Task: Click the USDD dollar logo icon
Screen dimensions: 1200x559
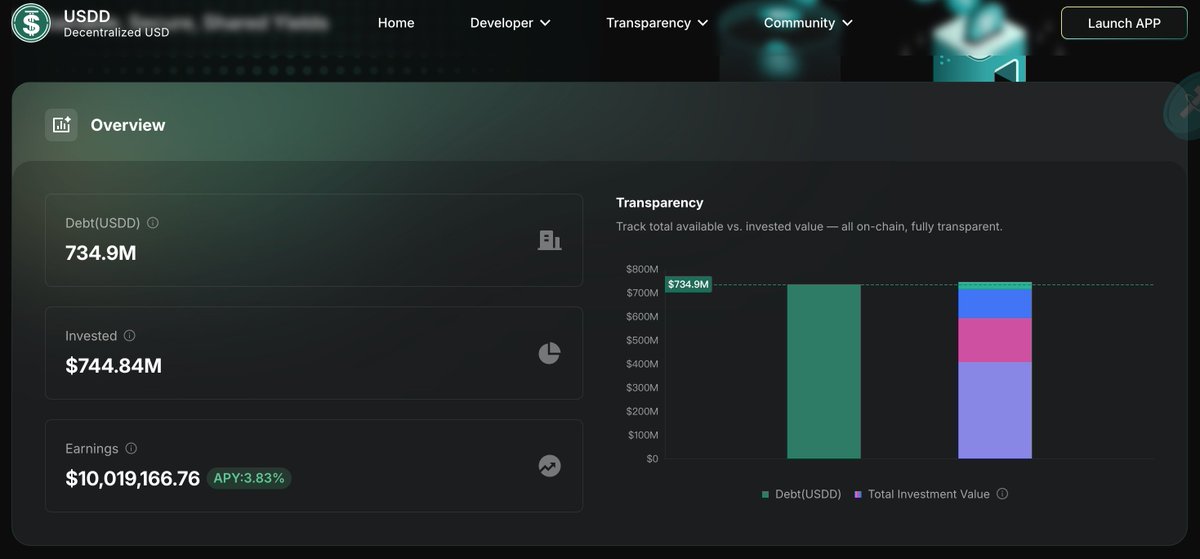Action: [x=31, y=23]
